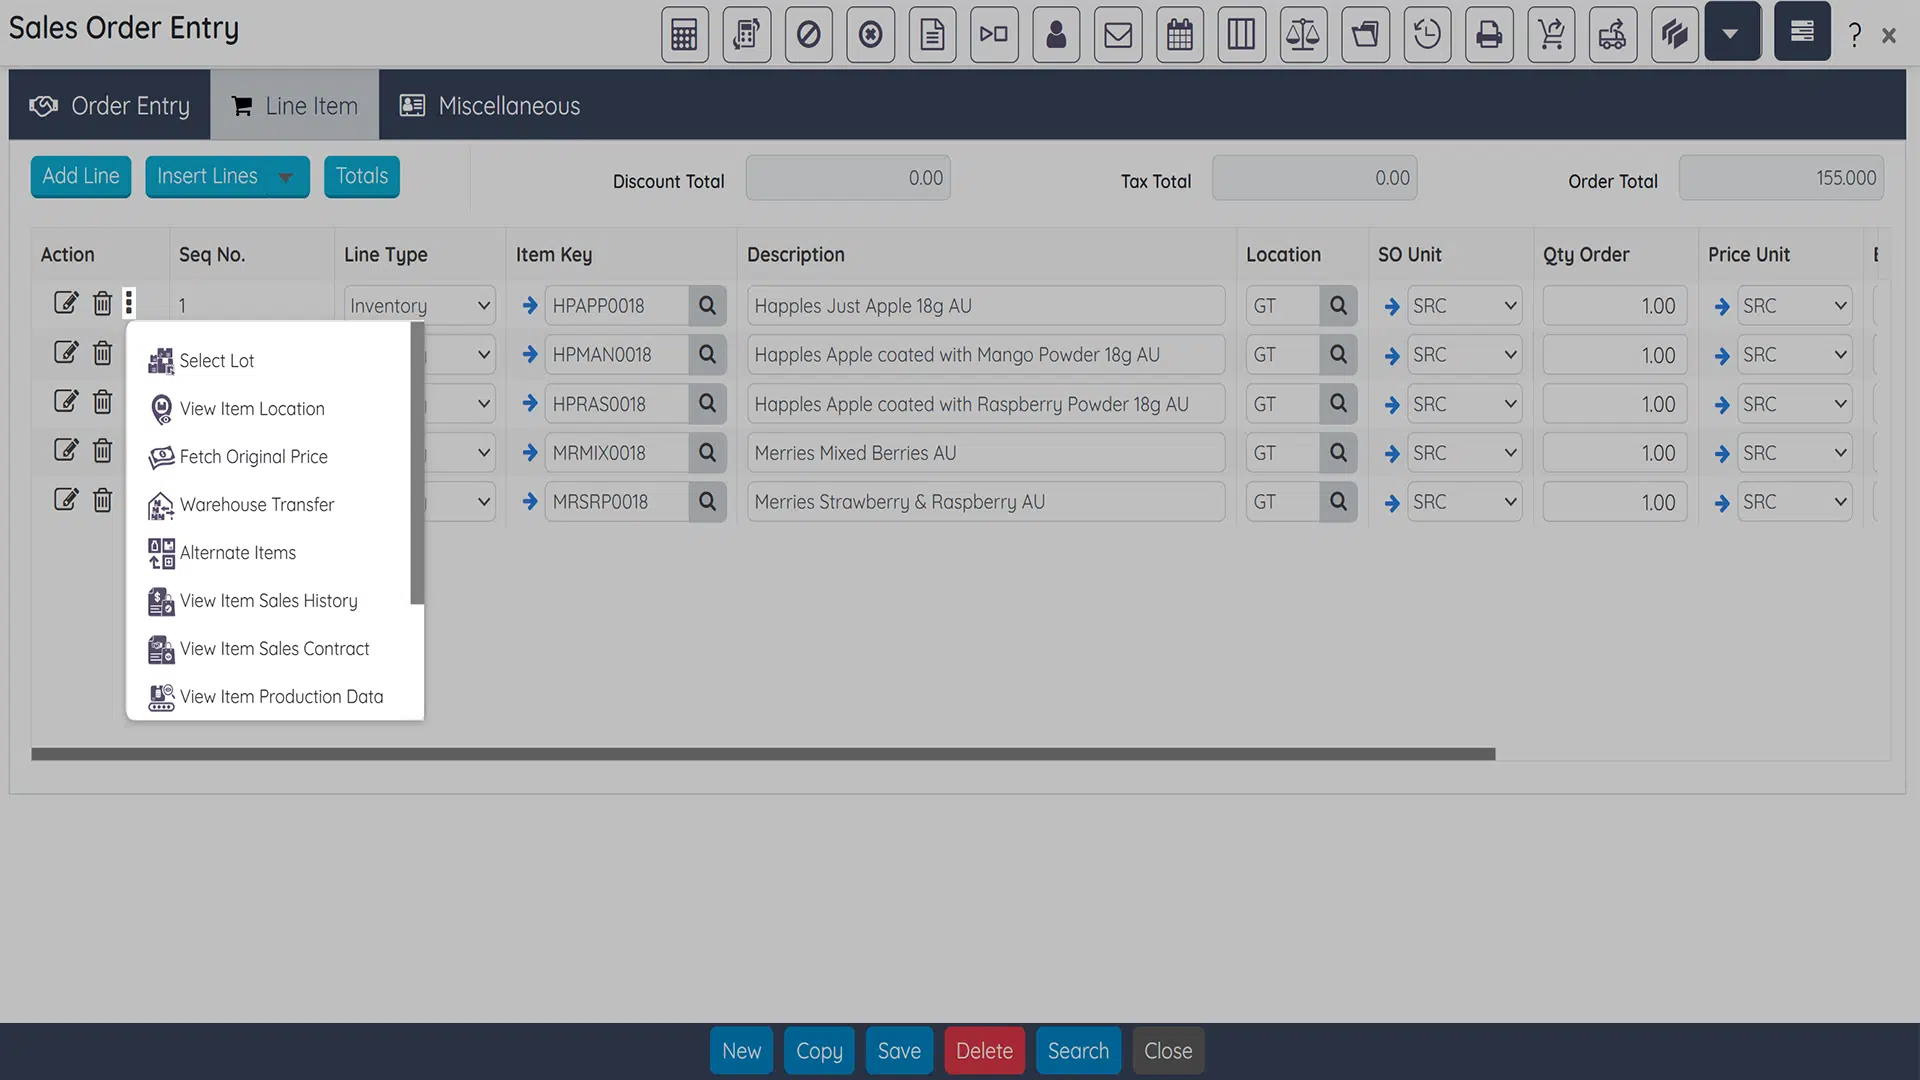Open Price Unit SRC dropdown for HPMAN0018 row

click(x=1794, y=355)
